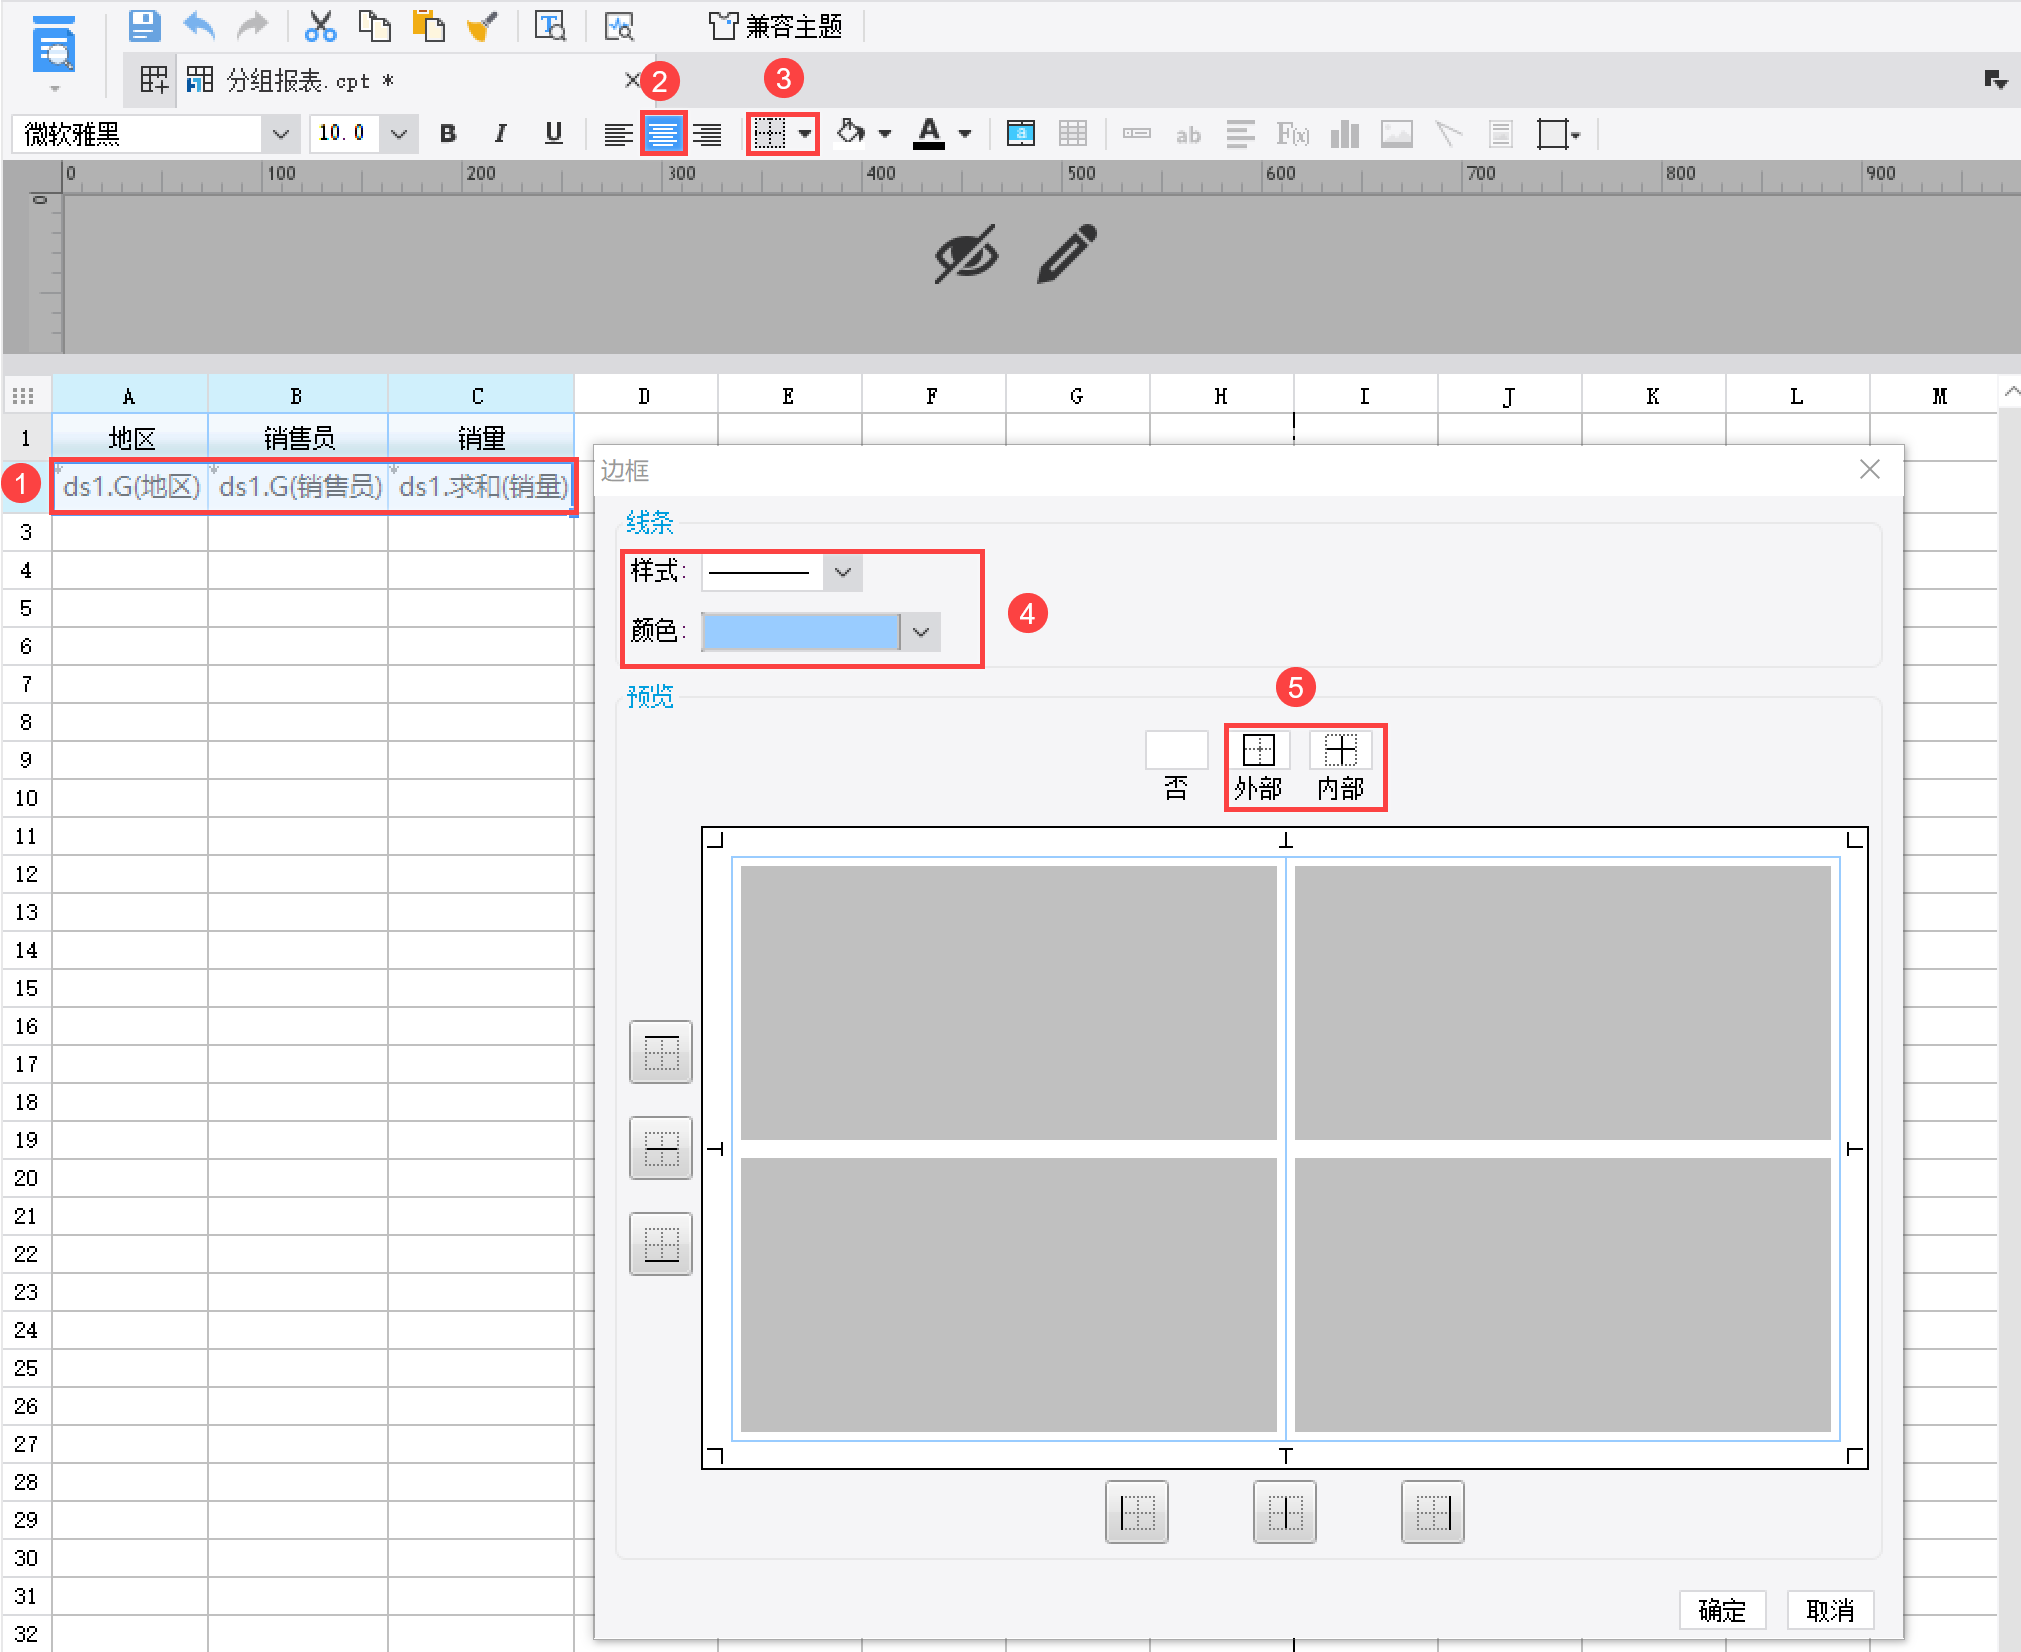This screenshot has width=2021, height=1652.
Task: Toggle the inner vertical border button
Action: (x=1284, y=1512)
